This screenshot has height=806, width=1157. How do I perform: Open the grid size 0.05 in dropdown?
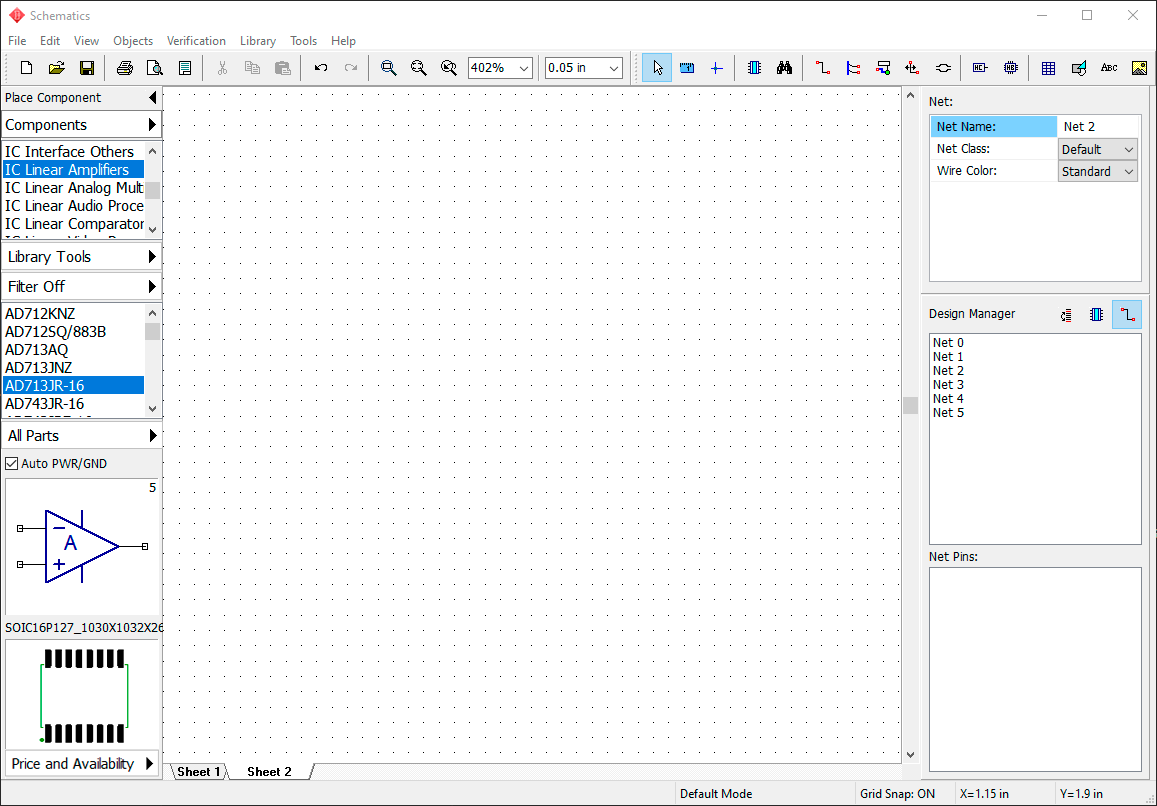click(614, 68)
